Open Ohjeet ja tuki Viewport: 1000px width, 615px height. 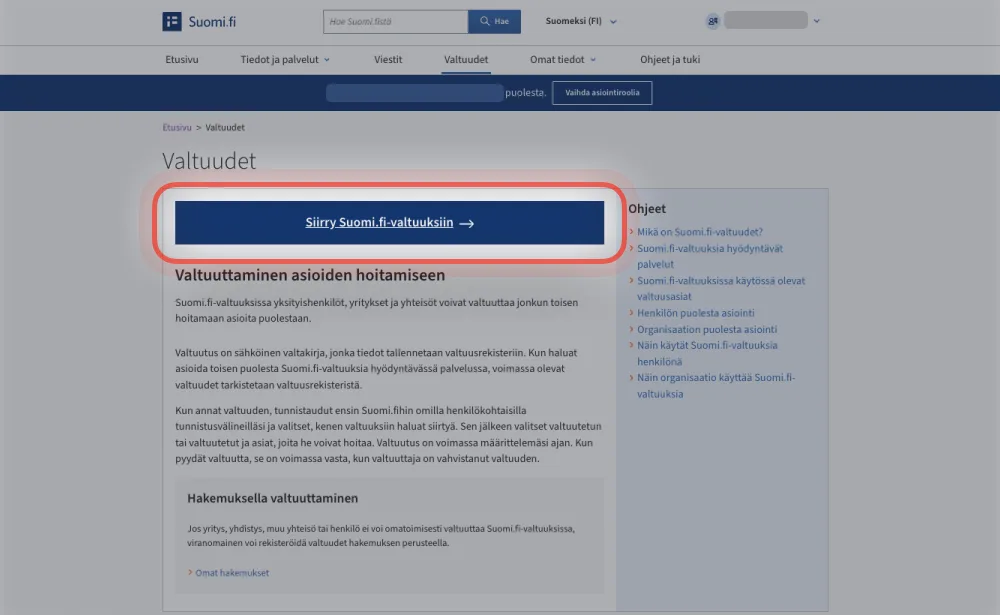(670, 59)
